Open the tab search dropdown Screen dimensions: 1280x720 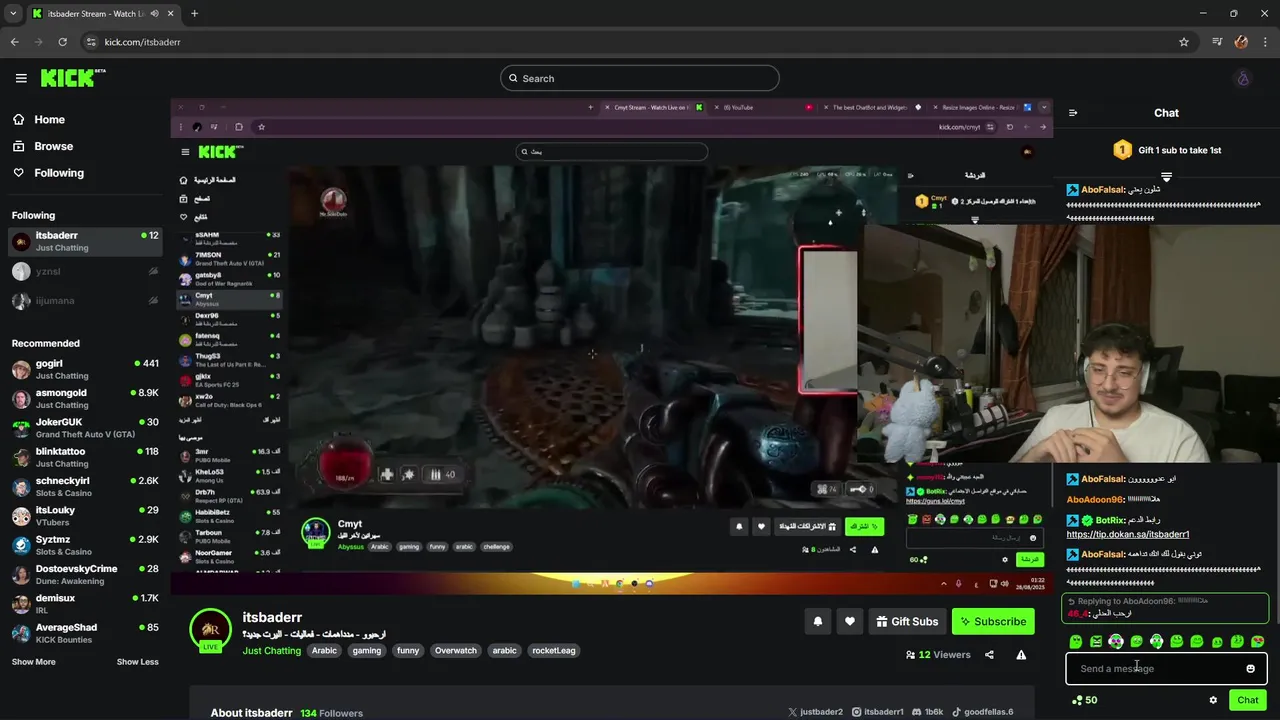(x=13, y=14)
